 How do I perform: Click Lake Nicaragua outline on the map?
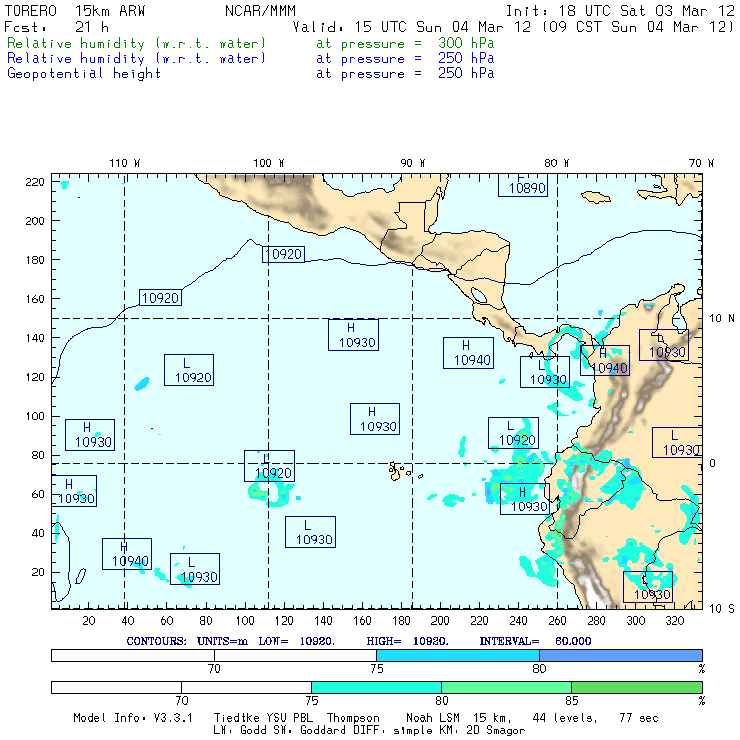click(x=479, y=295)
